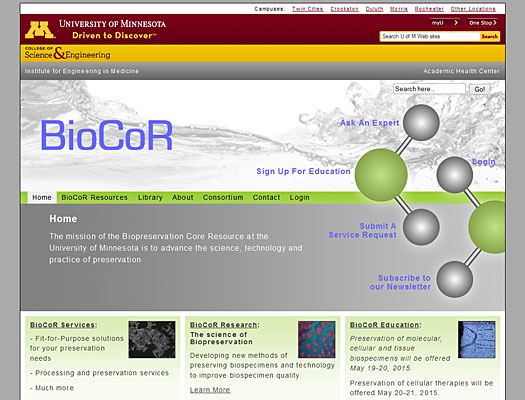The height and width of the screenshot is (400, 525).
Task: Click the University of Minnesota M logo
Action: point(39,30)
